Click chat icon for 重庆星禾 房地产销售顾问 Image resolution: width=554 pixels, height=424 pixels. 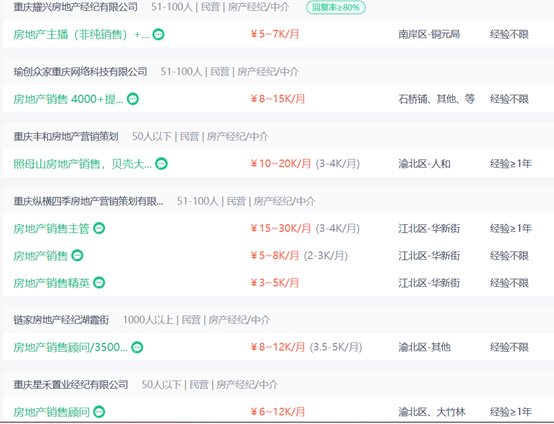click(99, 412)
